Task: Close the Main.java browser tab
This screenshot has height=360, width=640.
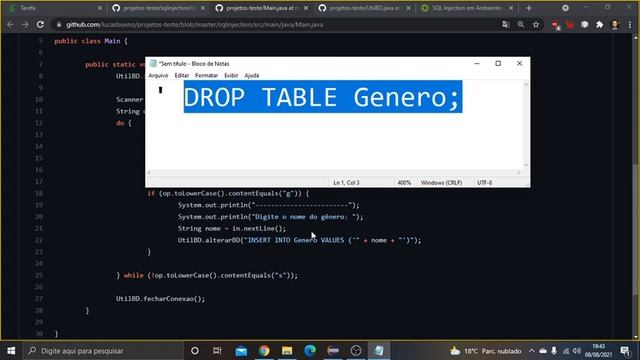Action: 306,8
